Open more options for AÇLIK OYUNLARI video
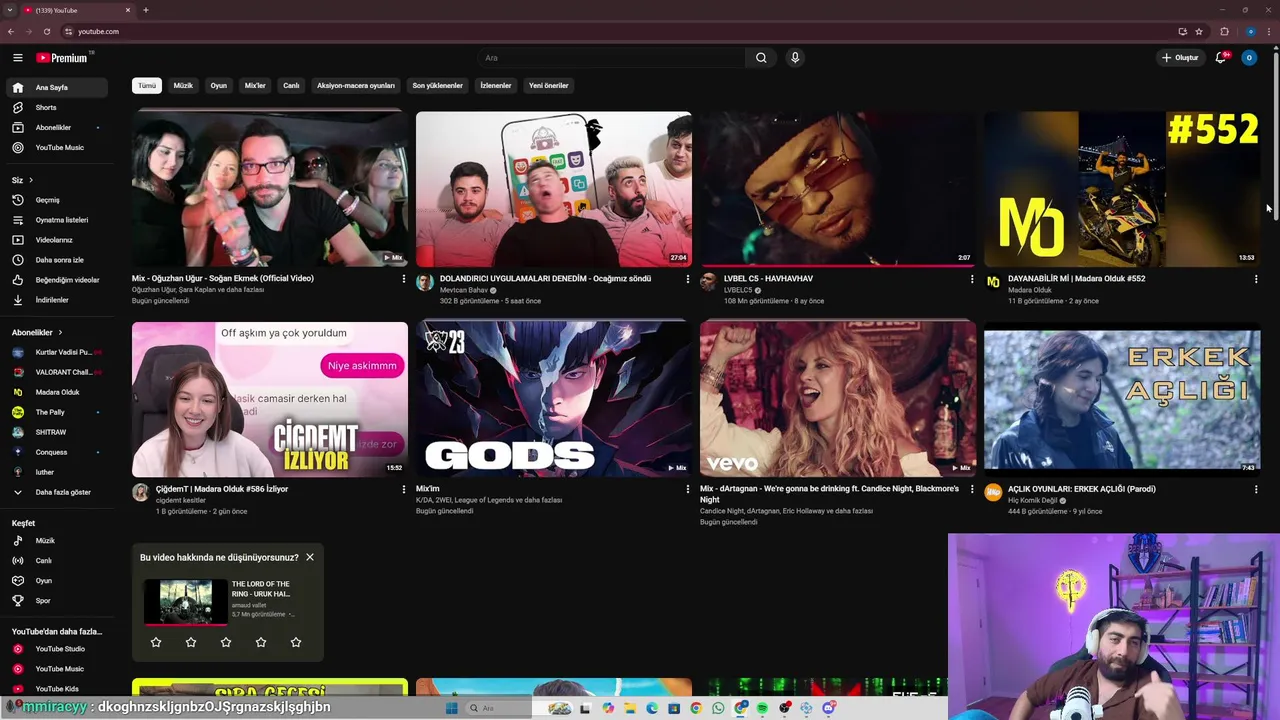Image resolution: width=1280 pixels, height=720 pixels. coord(1256,489)
